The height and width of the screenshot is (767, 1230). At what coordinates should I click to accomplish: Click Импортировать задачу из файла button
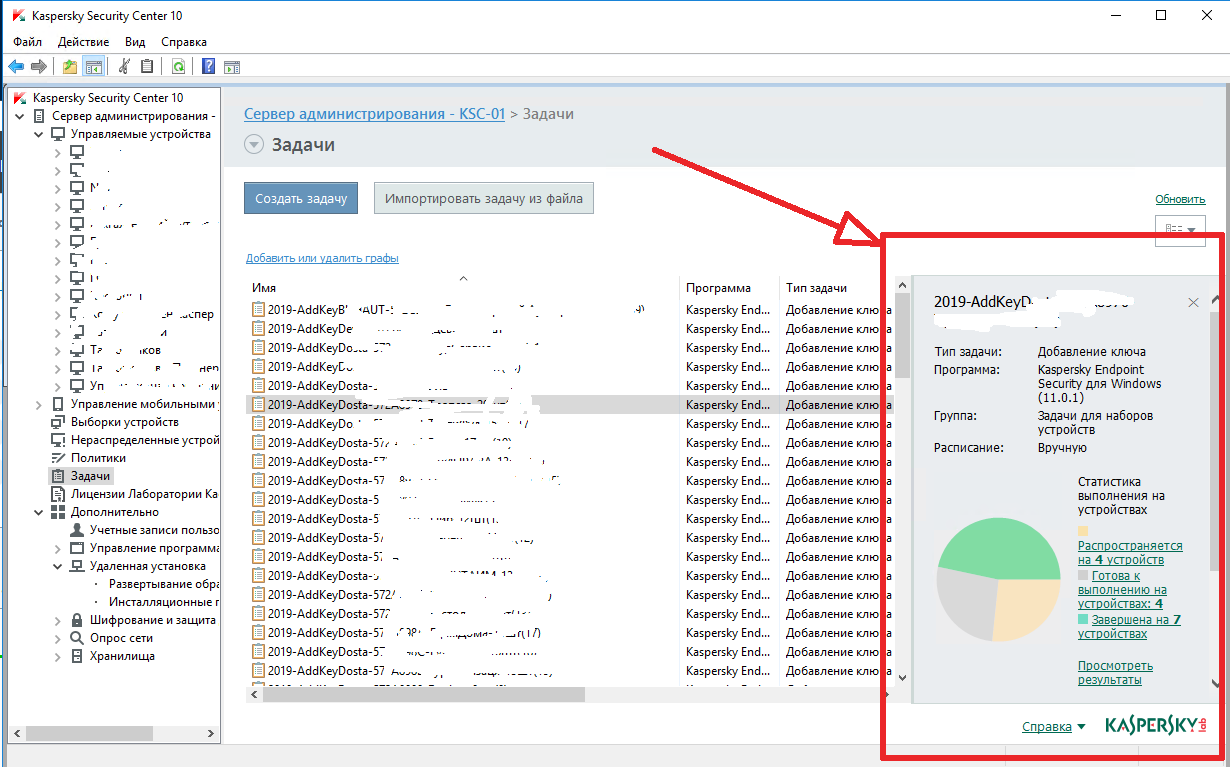click(x=484, y=199)
